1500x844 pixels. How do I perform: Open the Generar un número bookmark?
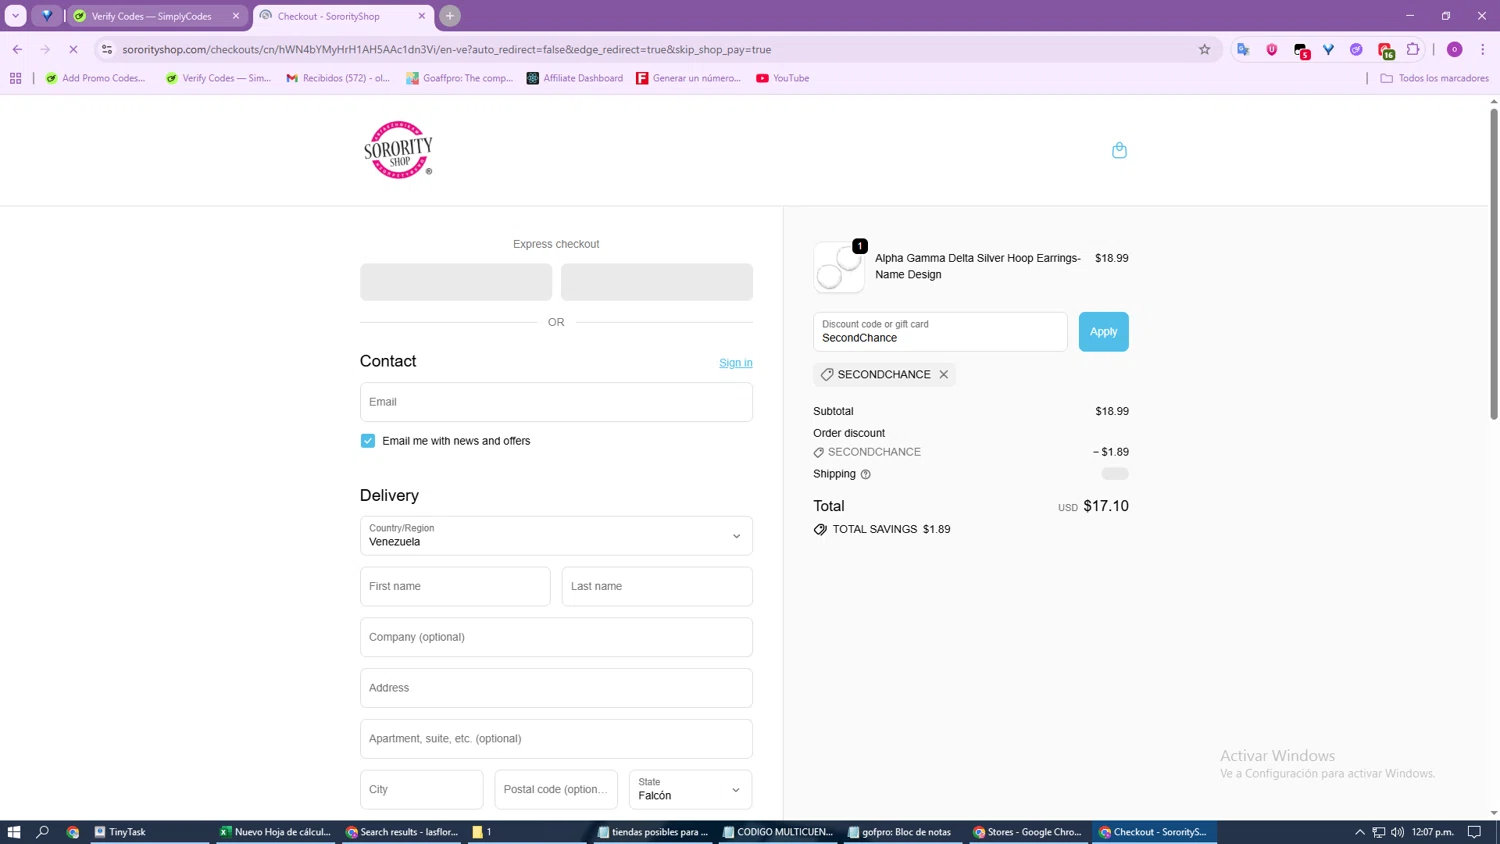(x=689, y=78)
